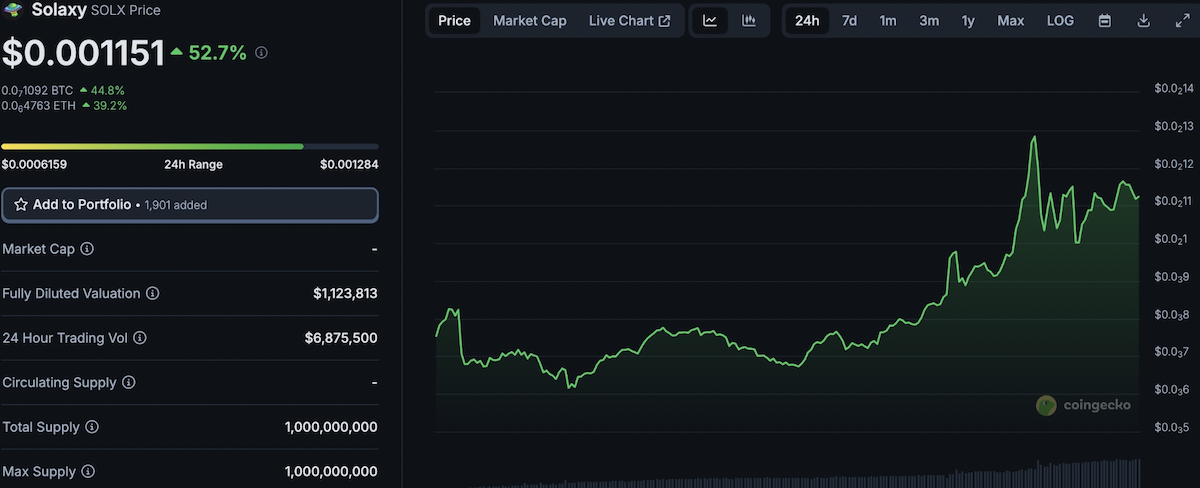Click the Solaxy SOLX Price heading
This screenshot has width=1200, height=488.
click(96, 10)
